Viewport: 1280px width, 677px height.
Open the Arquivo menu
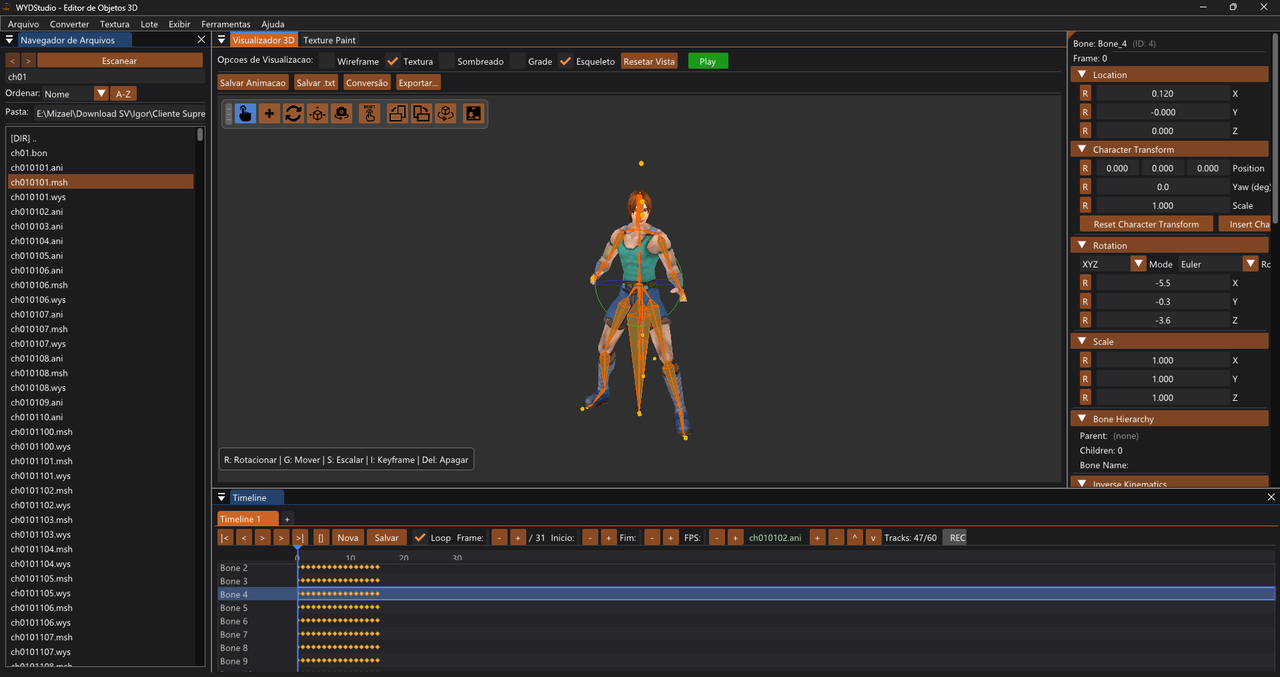[23, 24]
